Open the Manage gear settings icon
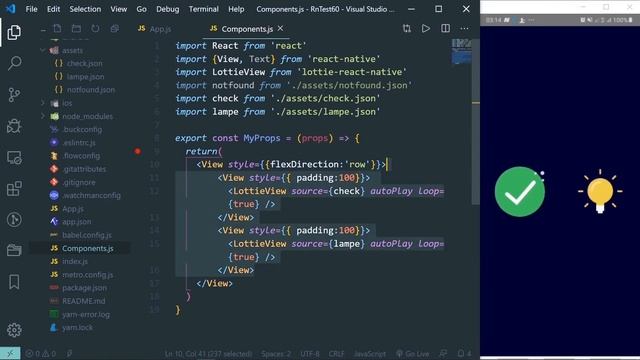This screenshot has width=640, height=360. 14,330
